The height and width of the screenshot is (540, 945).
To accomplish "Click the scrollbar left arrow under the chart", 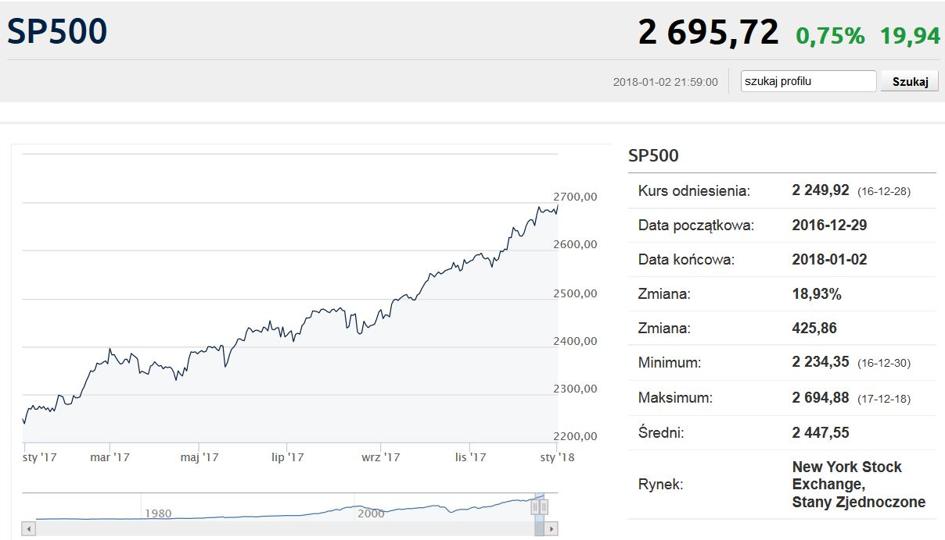I will 29,528.
